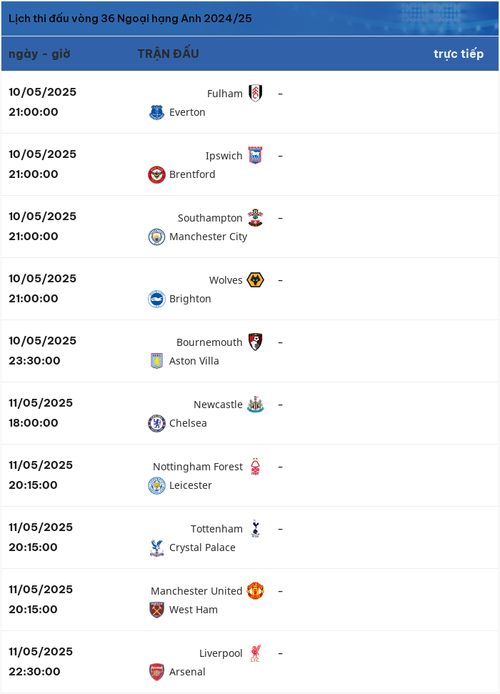Click the Everton club crest
Viewport: 500px width, 694px height.
click(157, 112)
